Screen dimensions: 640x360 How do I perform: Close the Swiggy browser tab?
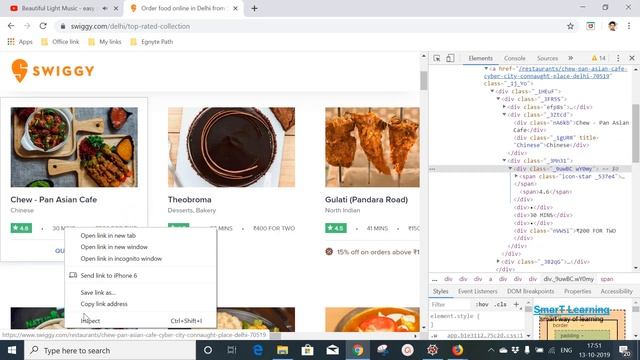coord(235,8)
